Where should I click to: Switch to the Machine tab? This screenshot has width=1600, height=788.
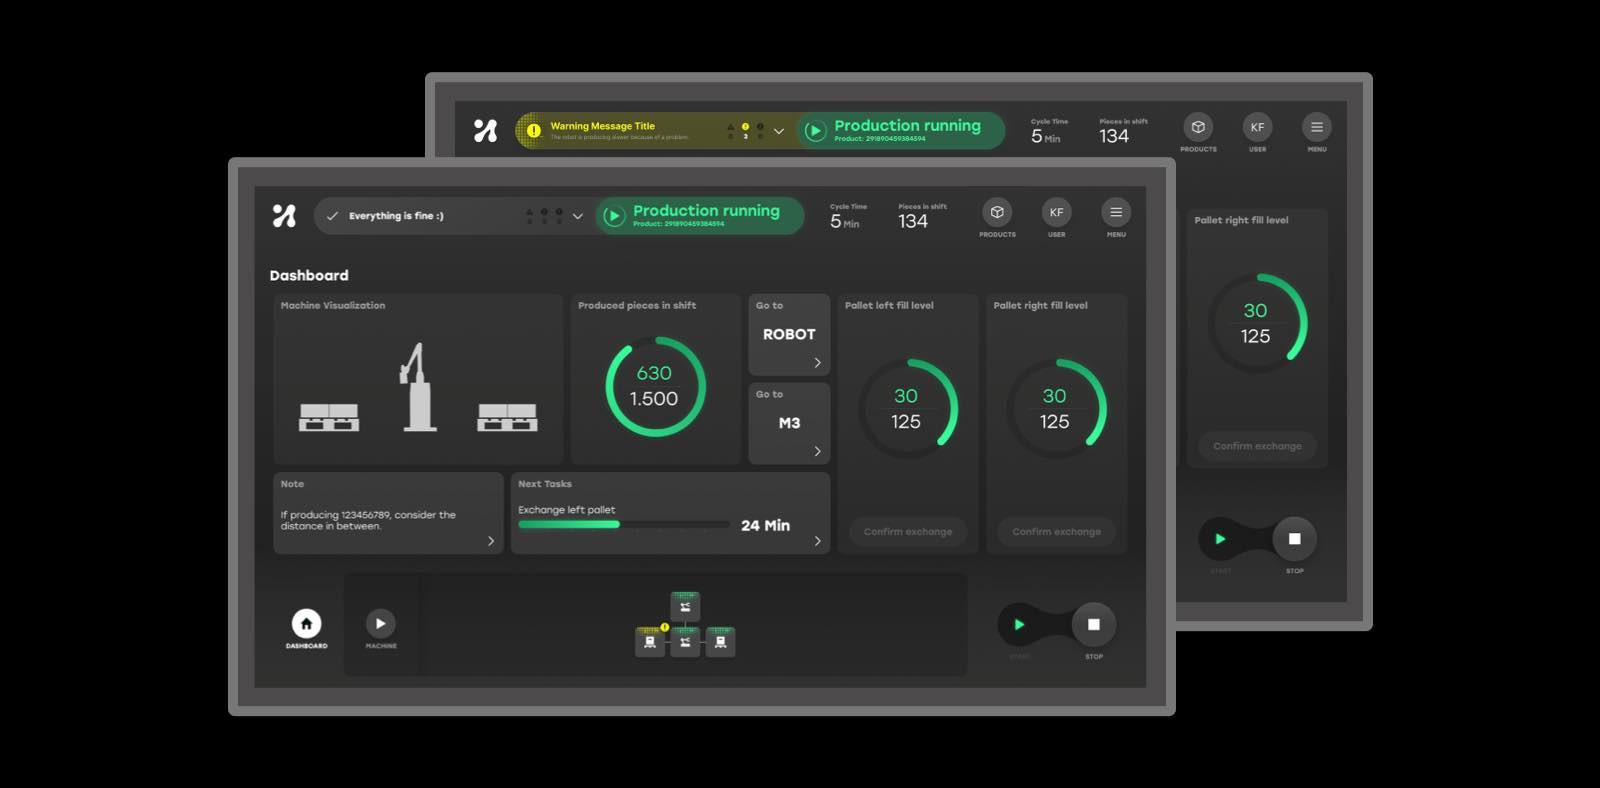[x=380, y=624]
